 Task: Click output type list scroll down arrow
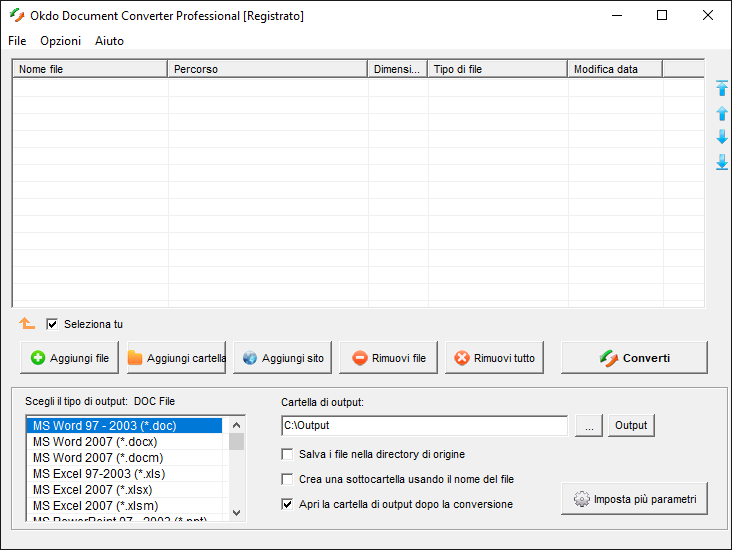tap(237, 513)
